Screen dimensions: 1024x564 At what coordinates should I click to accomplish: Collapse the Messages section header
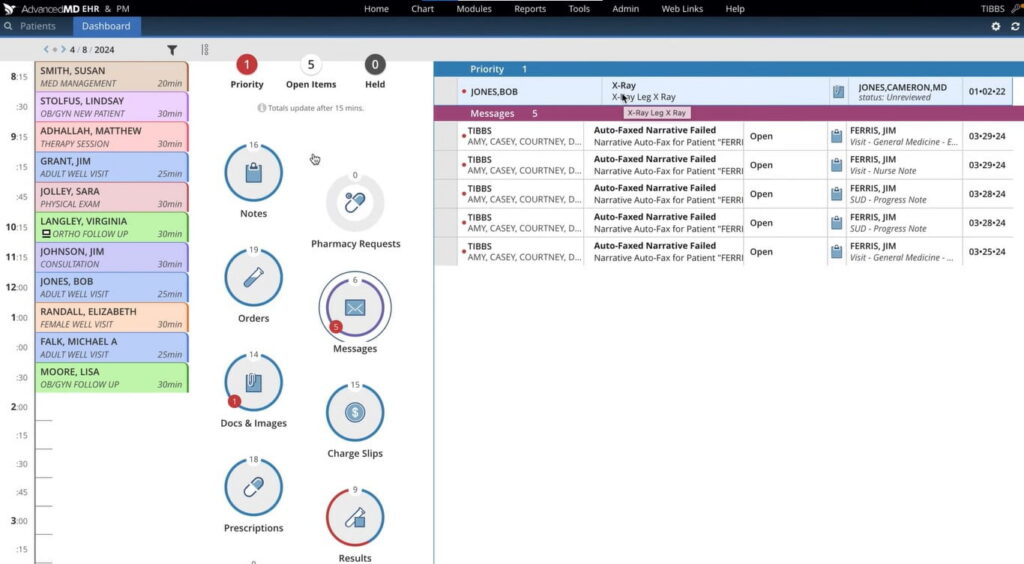click(x=728, y=113)
